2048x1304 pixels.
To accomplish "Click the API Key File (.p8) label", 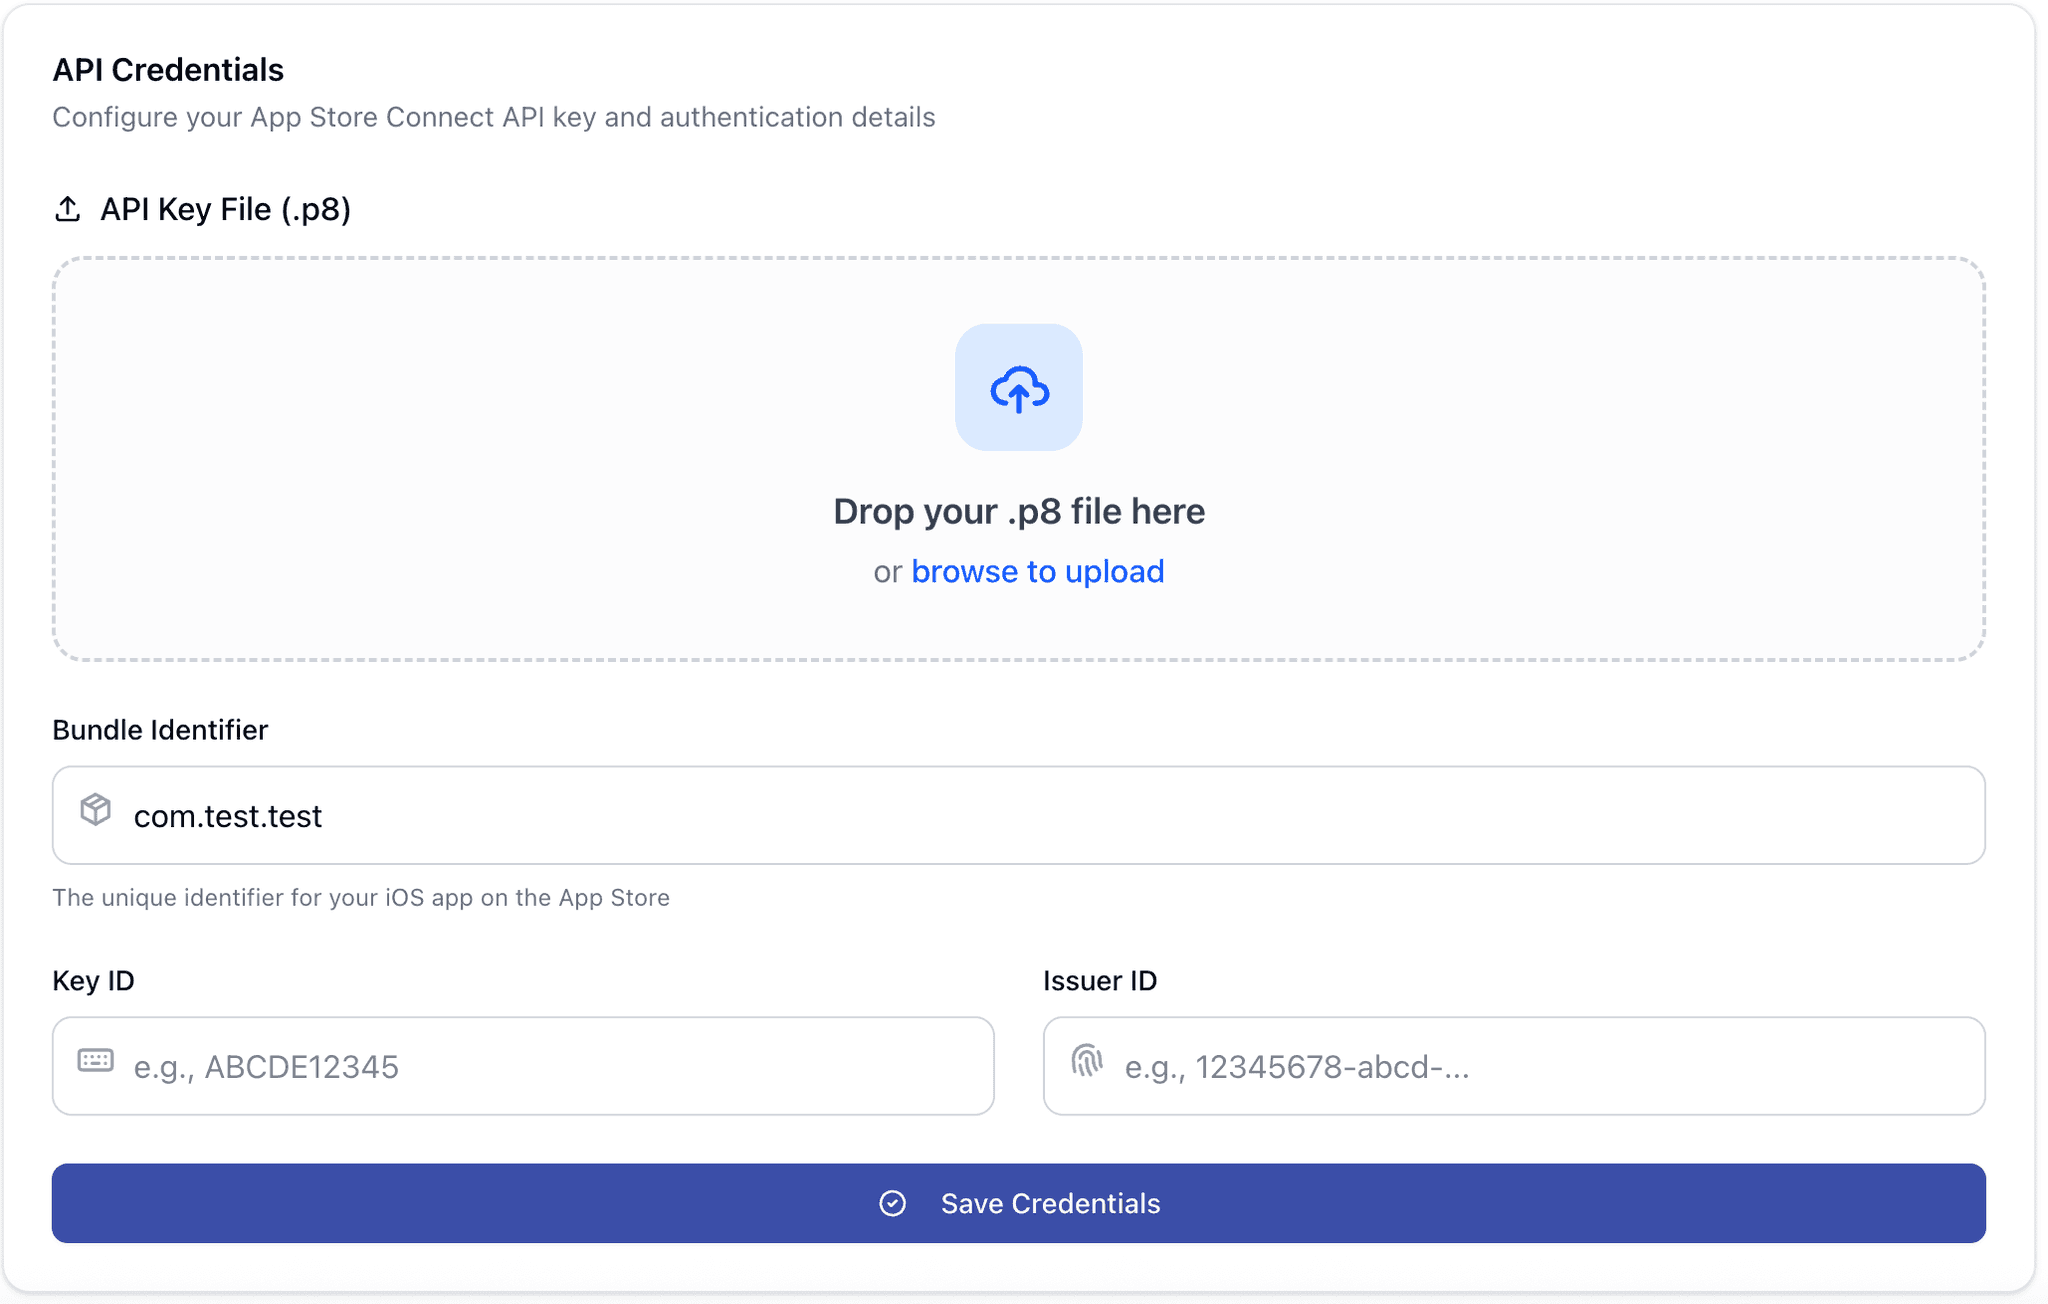I will (x=224, y=209).
